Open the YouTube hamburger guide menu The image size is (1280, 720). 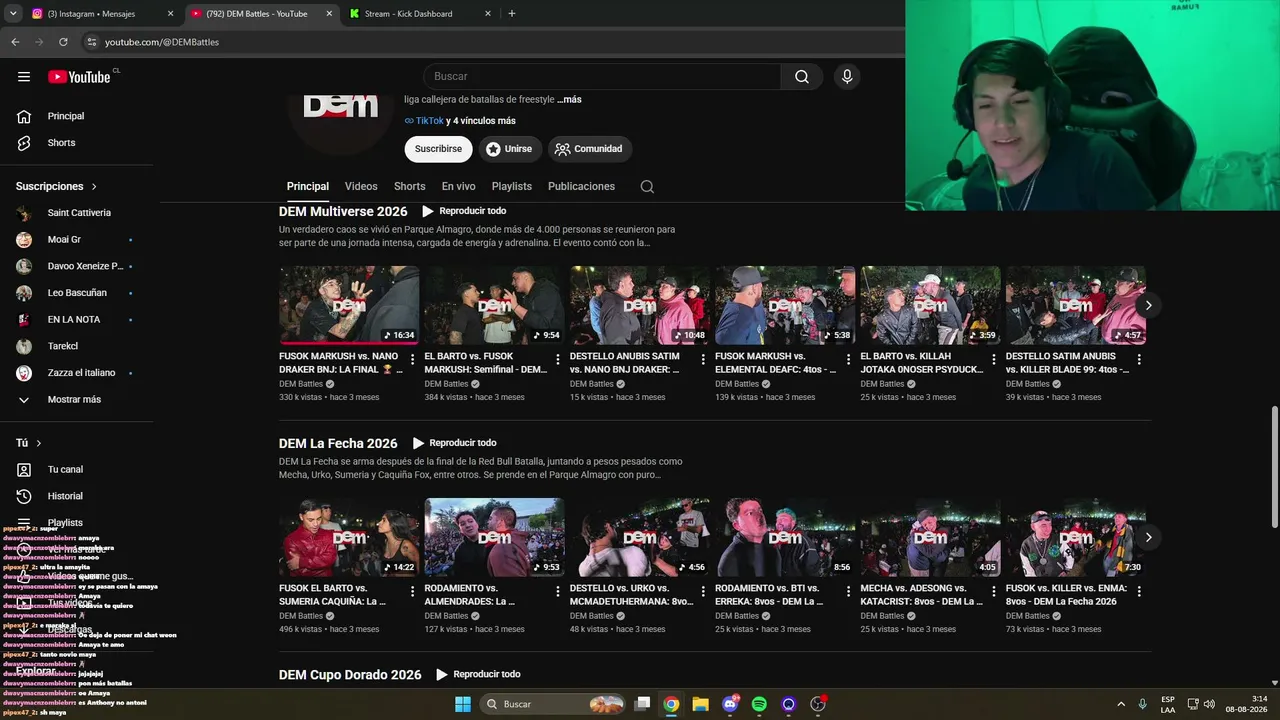click(24, 77)
